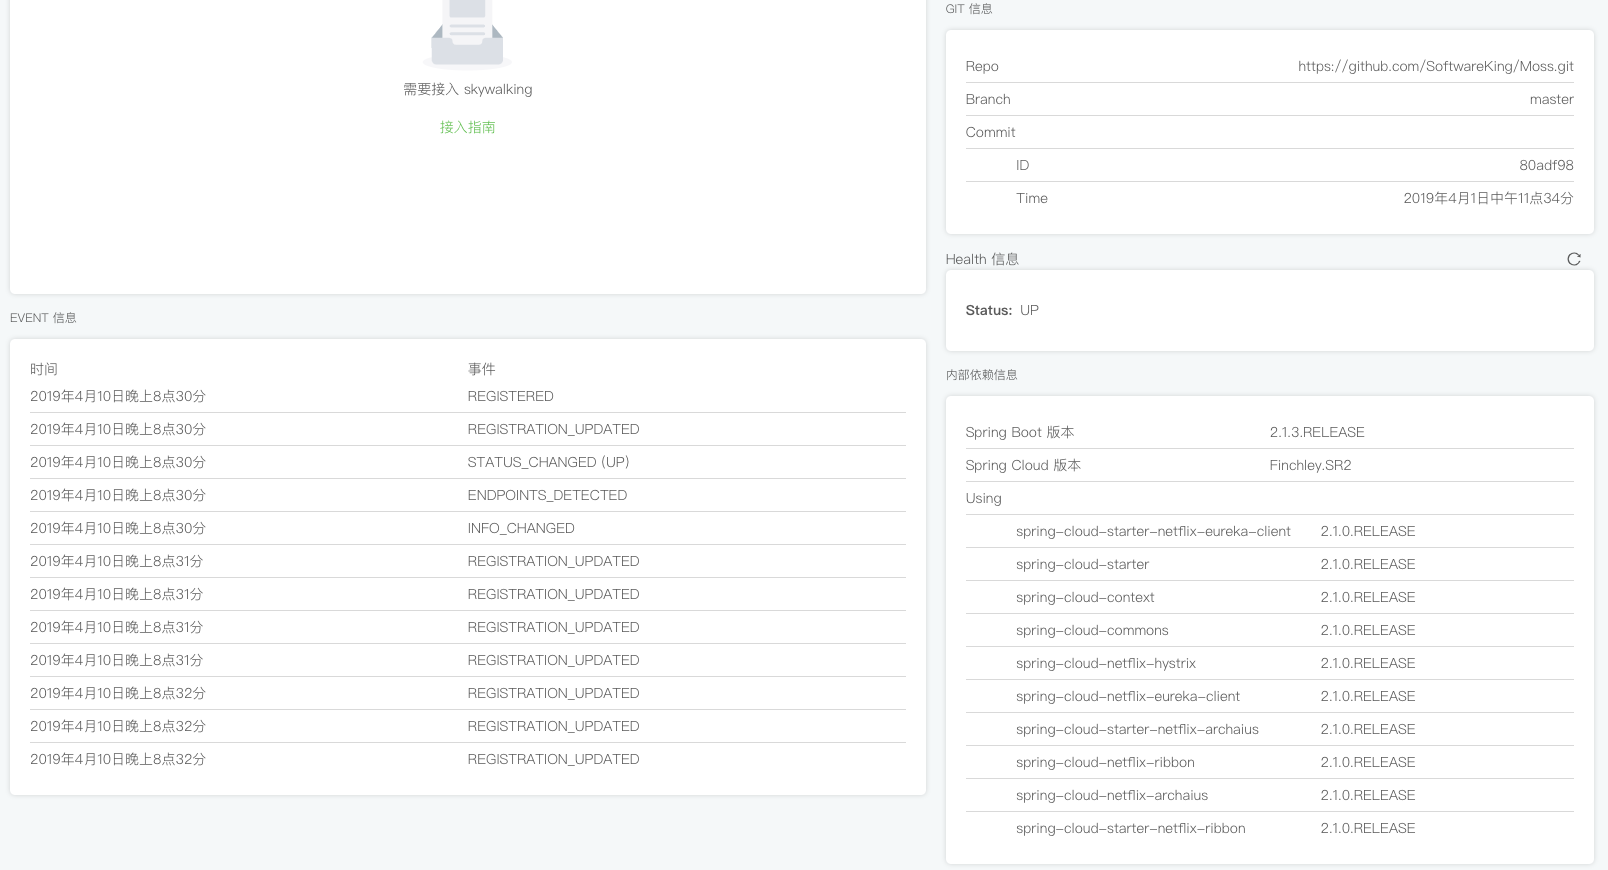
Task: Click the 事件 column header
Action: coord(481,369)
